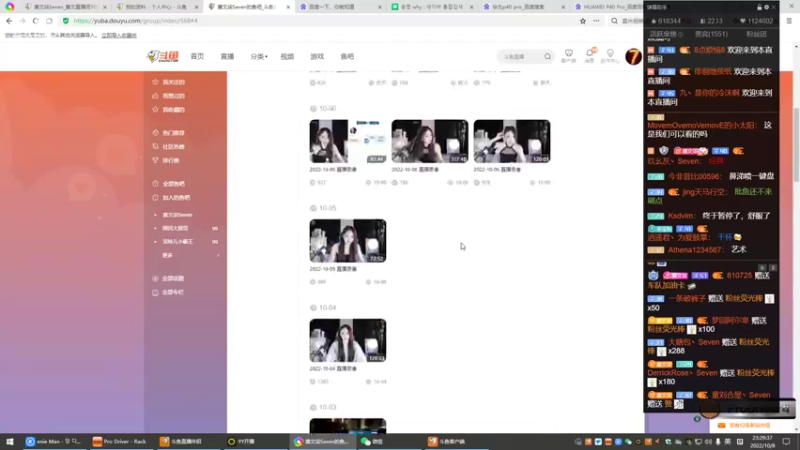The height and width of the screenshot is (450, 800).
Task: Close the 百度一下 browser tab
Action: click(380, 7)
